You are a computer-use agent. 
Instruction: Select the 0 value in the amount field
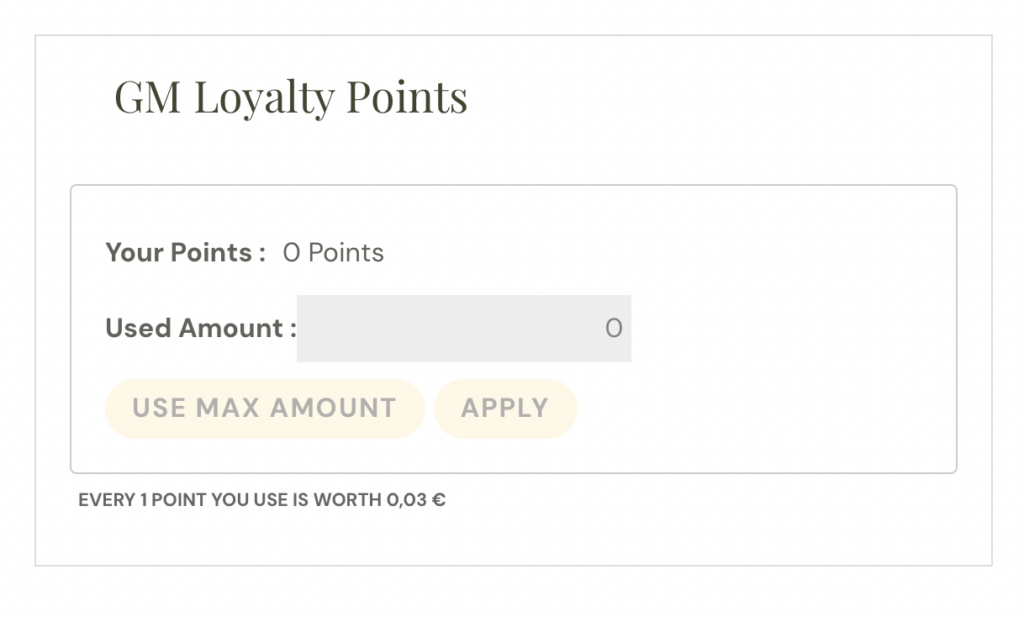click(x=613, y=328)
